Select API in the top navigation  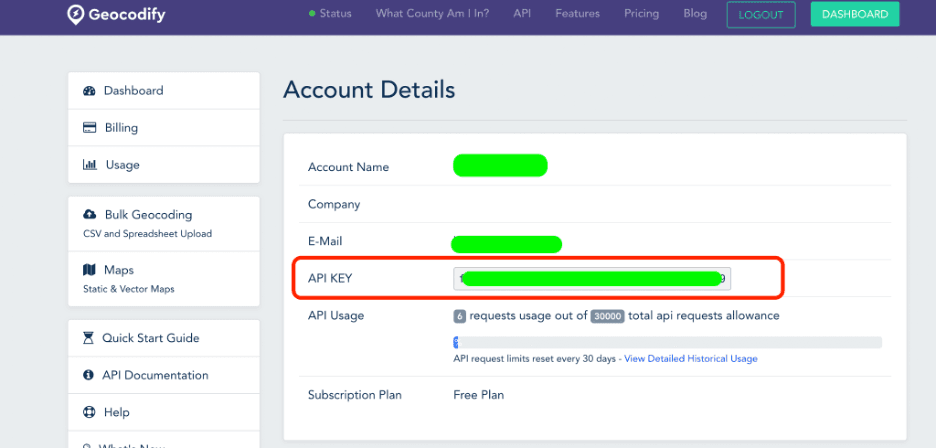coord(522,14)
